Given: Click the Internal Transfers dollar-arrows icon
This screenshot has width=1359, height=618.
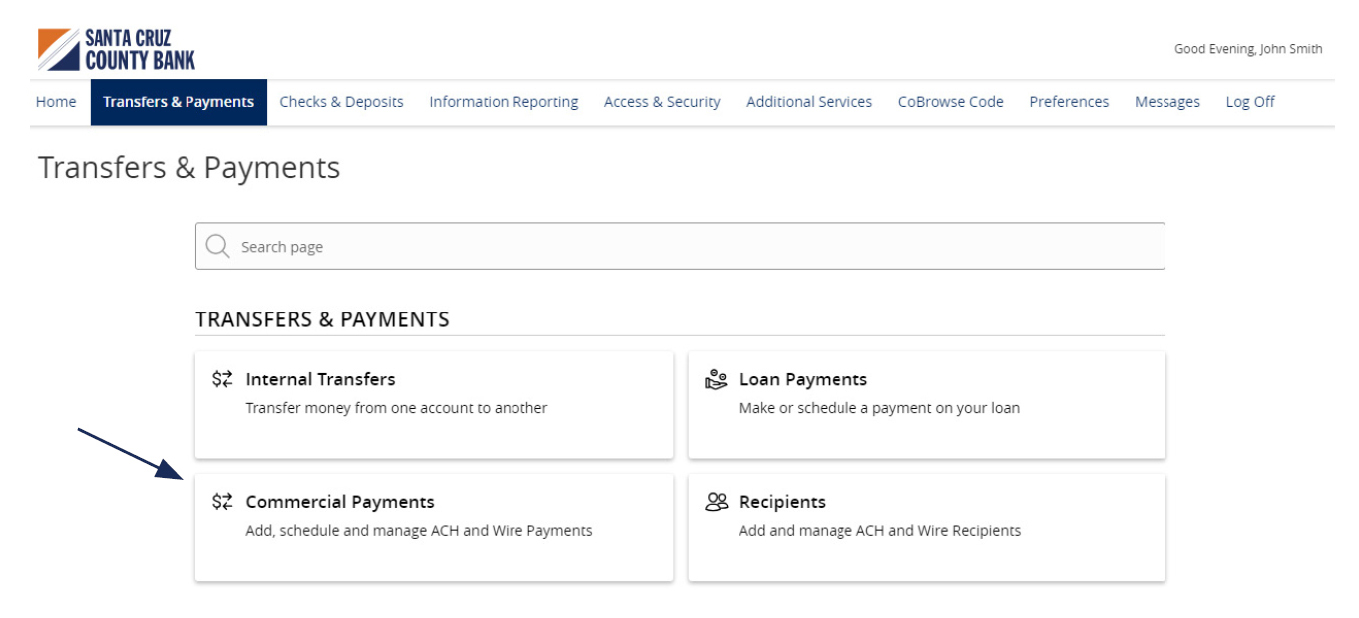Looking at the screenshot, I should (221, 378).
